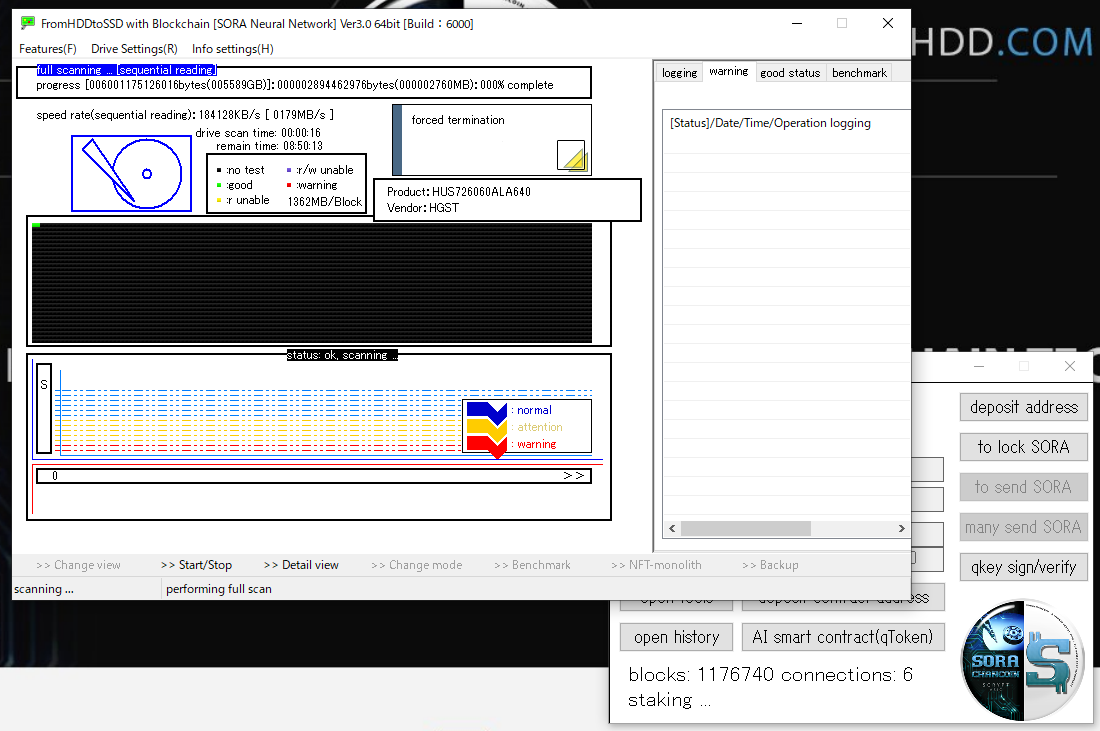Click the many send SORA button
Screen dimensions: 1100x731
click(1024, 527)
